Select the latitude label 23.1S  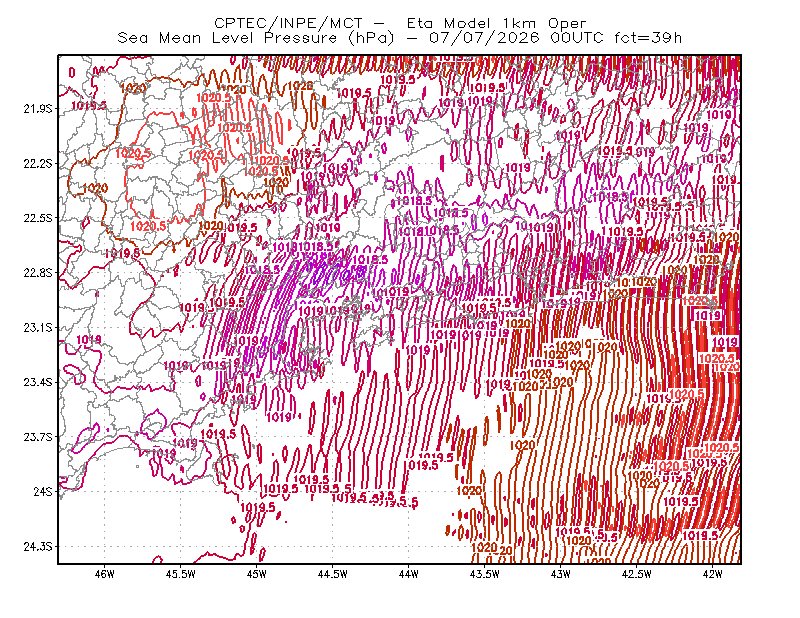pos(38,327)
